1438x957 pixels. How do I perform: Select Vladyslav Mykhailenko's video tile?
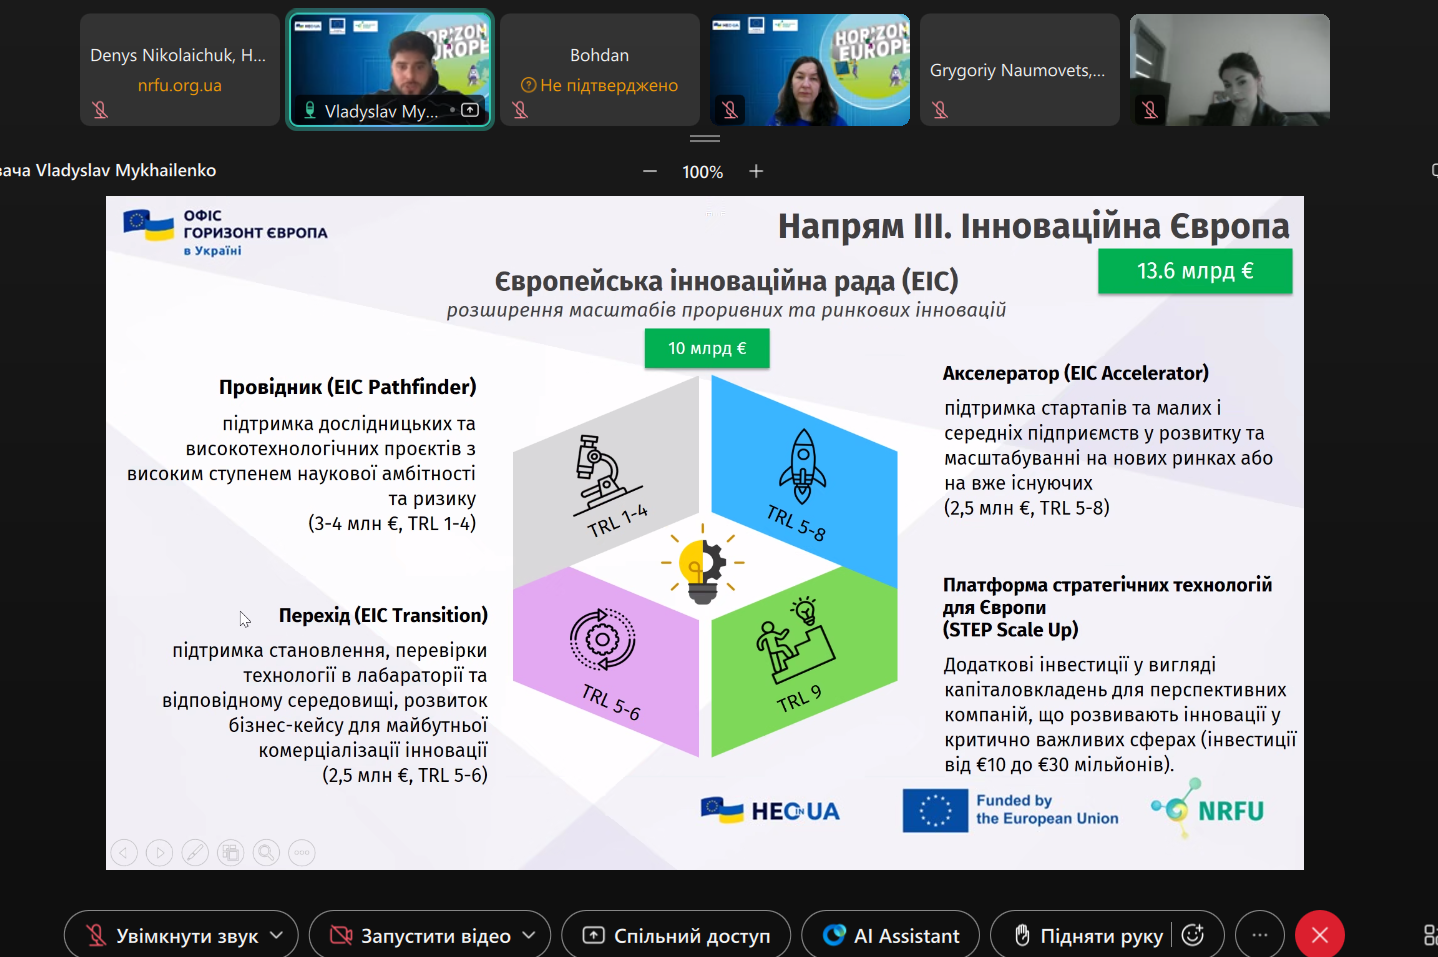(390, 70)
